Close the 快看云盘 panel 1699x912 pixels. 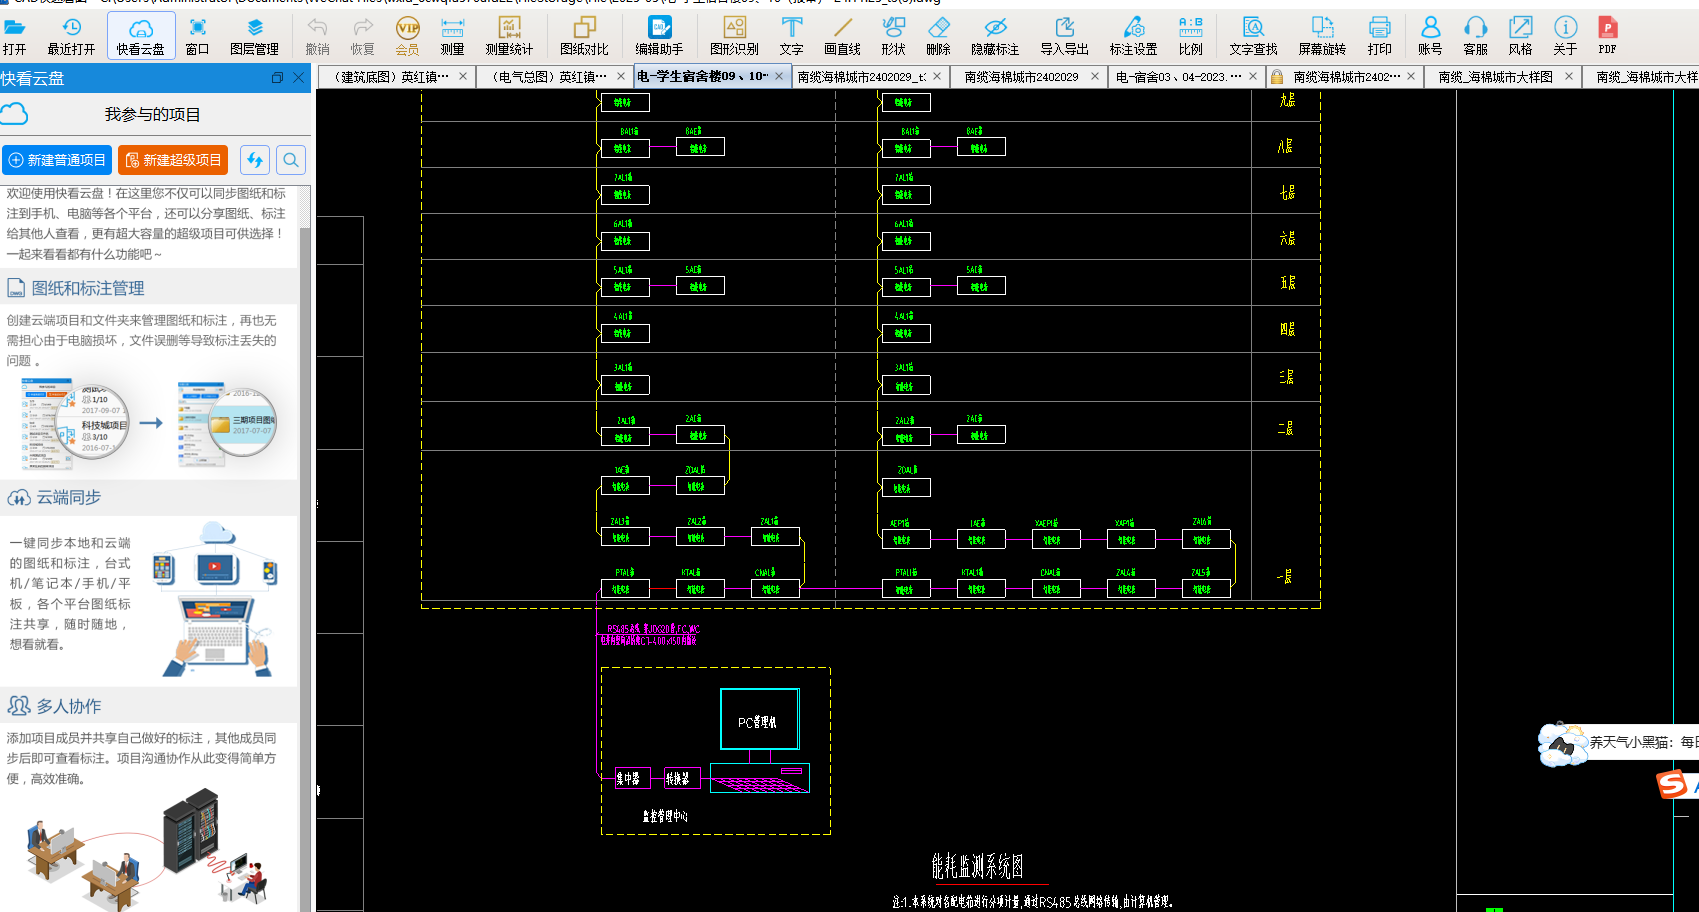(299, 78)
